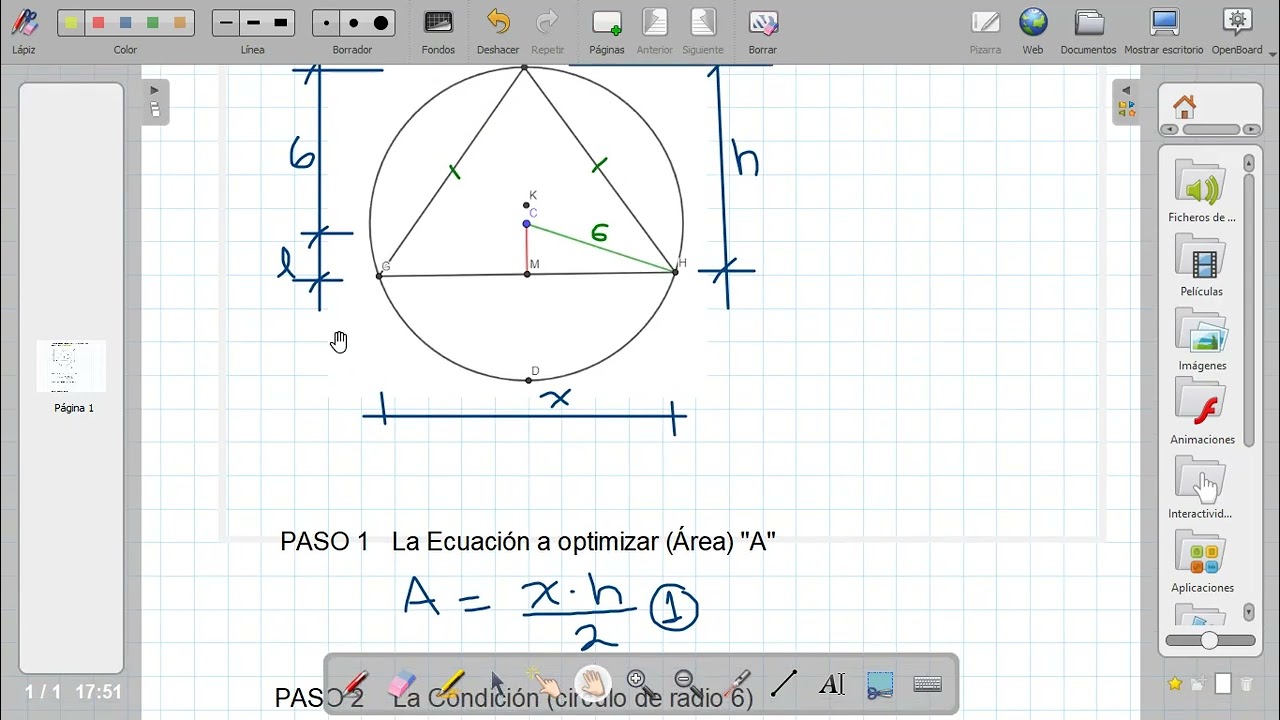Collapse the right library panel
Viewport: 1280px width, 720px height.
click(1126, 90)
